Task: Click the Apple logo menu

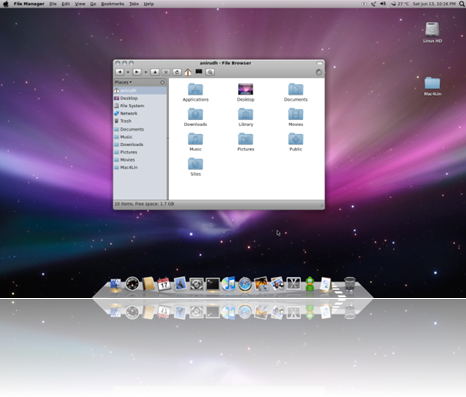Action: [x=6, y=4]
